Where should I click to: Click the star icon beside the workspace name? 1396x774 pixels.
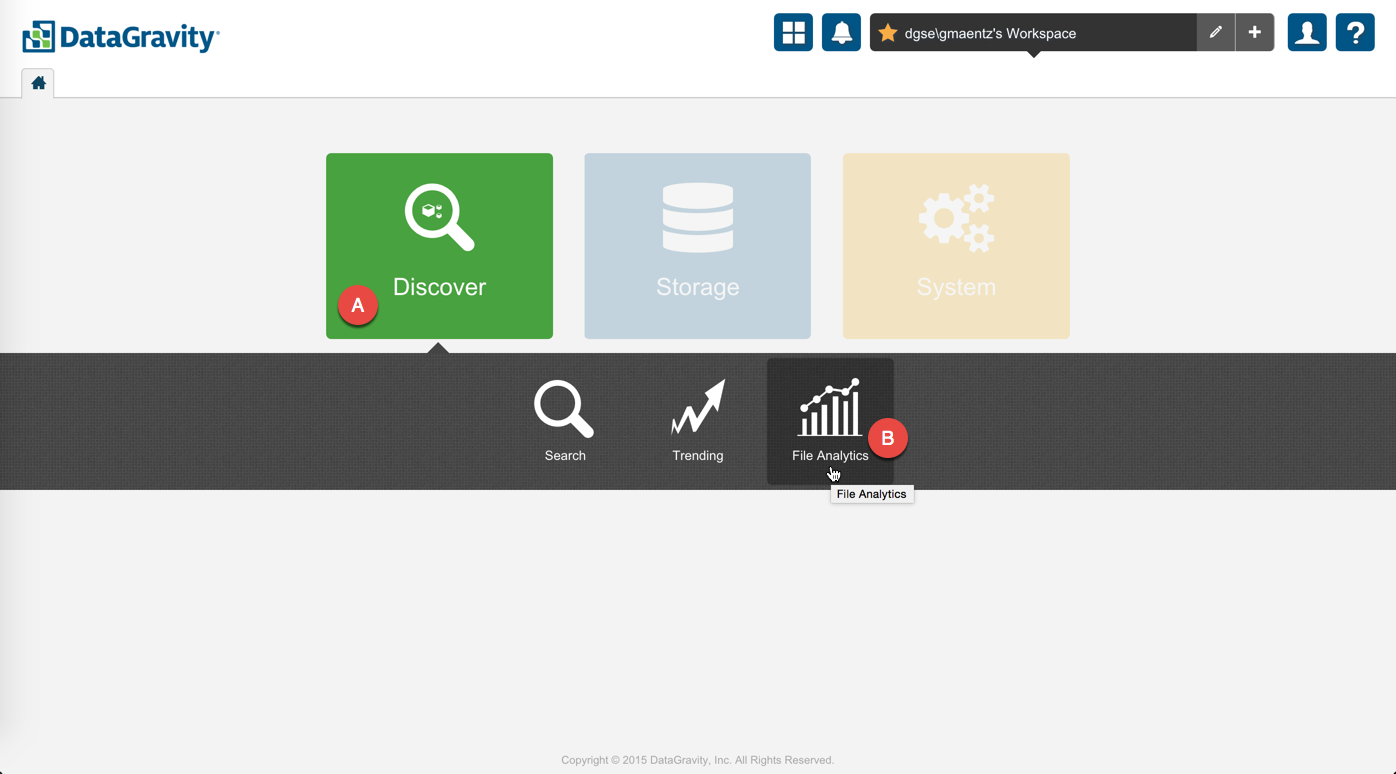click(887, 33)
